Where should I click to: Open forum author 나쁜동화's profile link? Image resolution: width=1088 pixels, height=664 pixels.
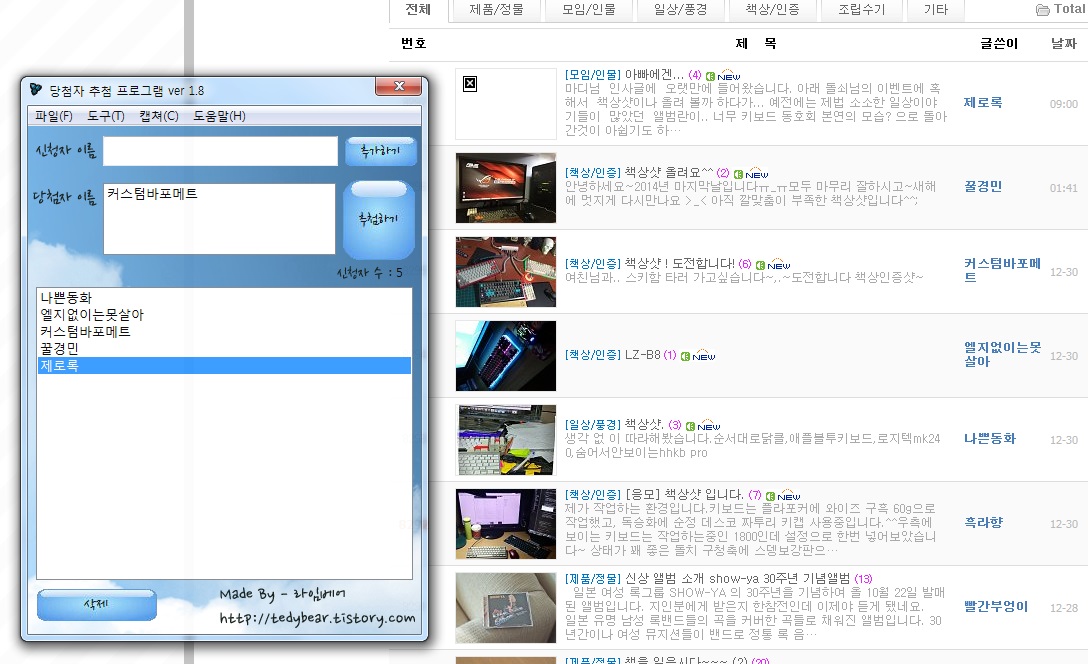coord(989,439)
